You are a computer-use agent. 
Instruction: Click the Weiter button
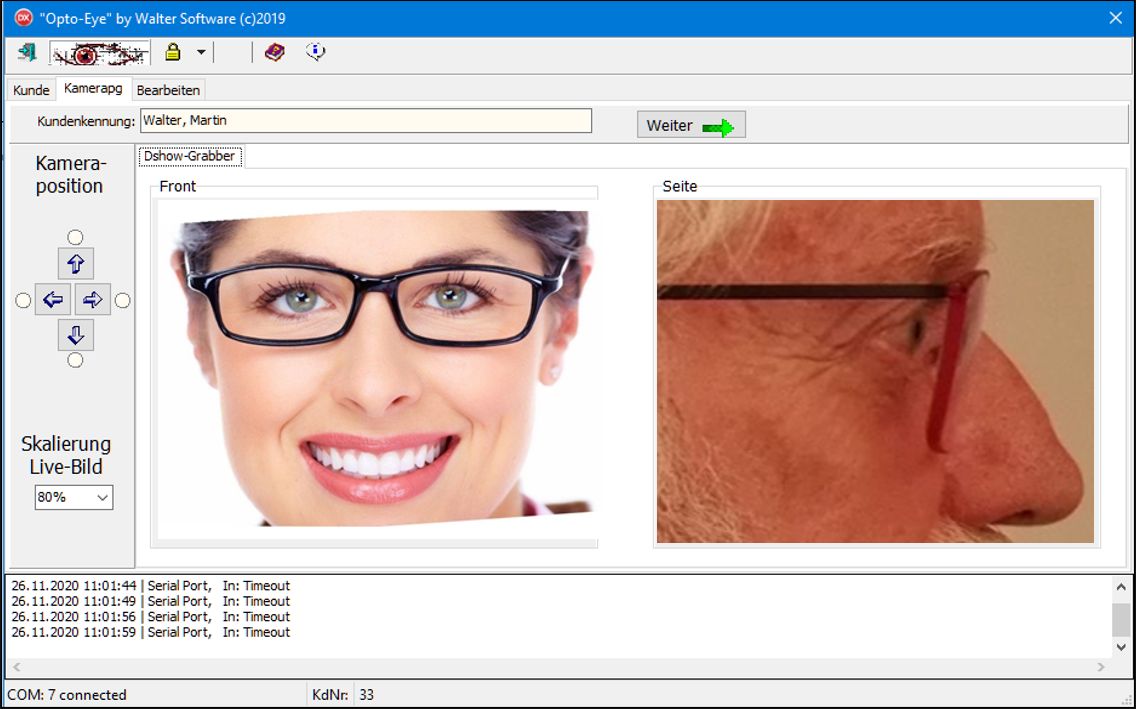coord(691,125)
